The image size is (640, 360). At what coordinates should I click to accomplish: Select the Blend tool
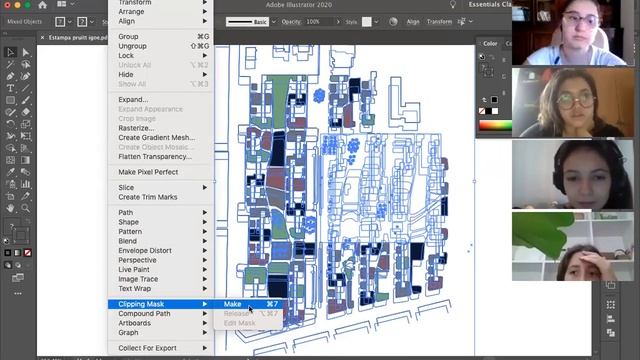point(25,172)
